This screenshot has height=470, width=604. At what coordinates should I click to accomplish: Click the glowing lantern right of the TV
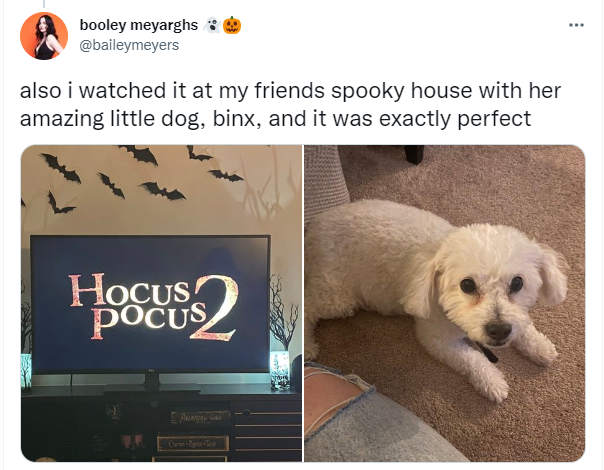pyautogui.click(x=279, y=369)
